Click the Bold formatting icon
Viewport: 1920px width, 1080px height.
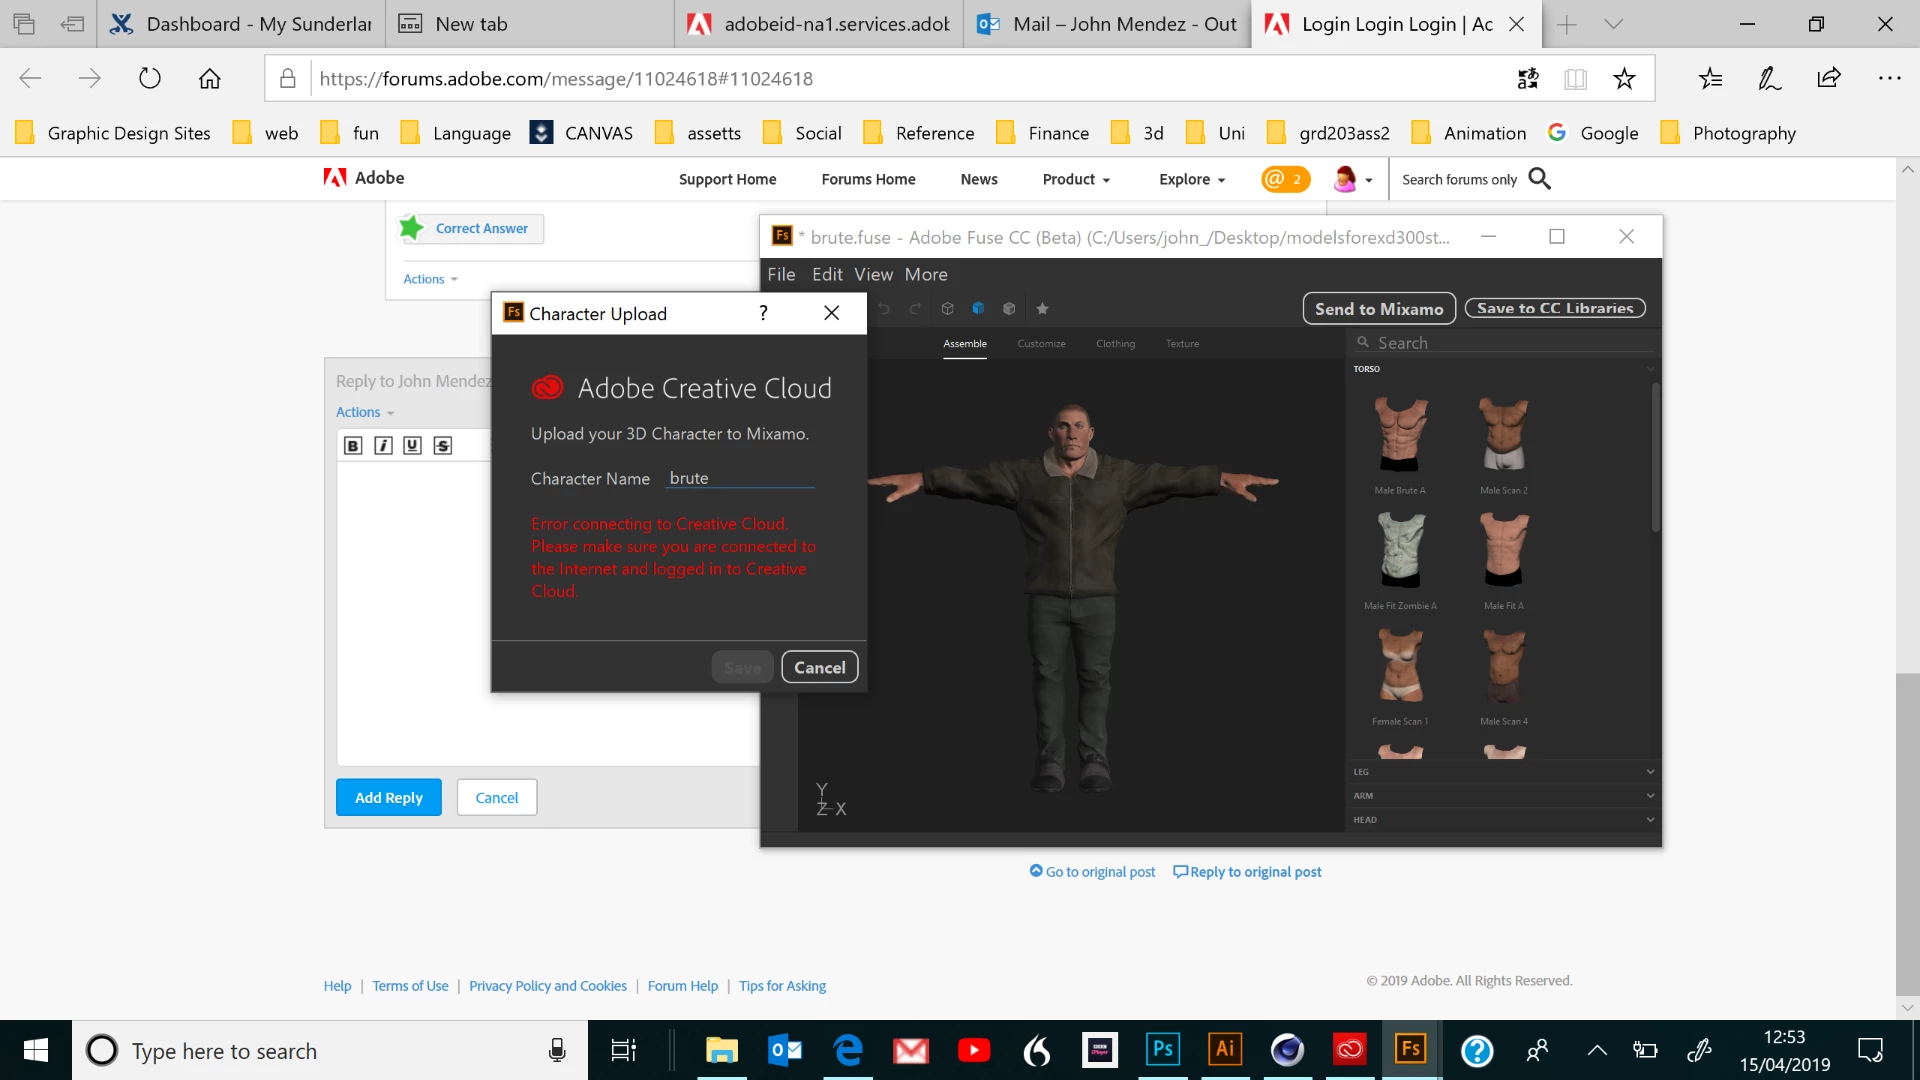(x=352, y=446)
